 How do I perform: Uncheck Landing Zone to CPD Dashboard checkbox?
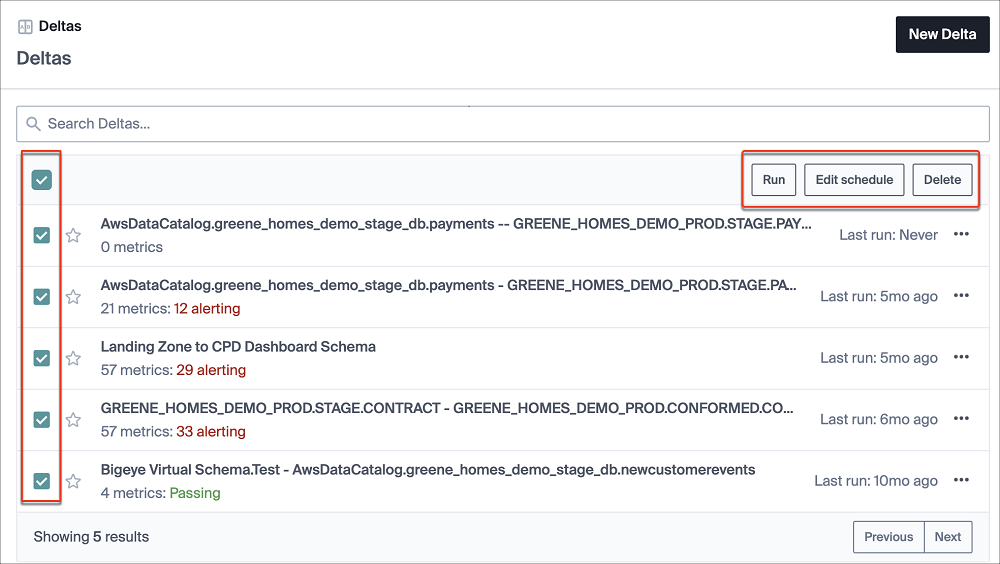tap(41, 359)
